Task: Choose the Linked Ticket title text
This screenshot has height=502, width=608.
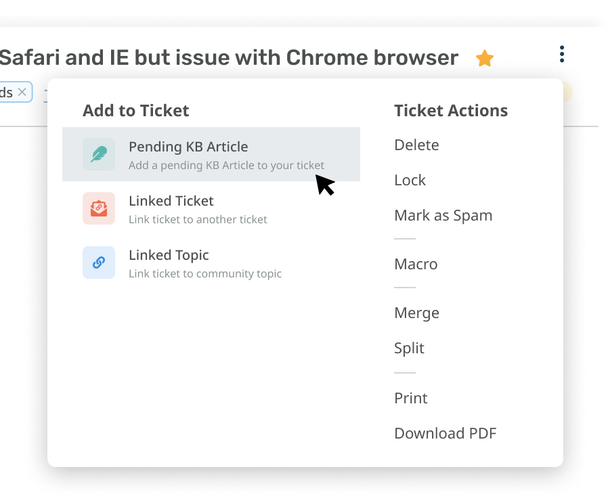Action: click(171, 201)
